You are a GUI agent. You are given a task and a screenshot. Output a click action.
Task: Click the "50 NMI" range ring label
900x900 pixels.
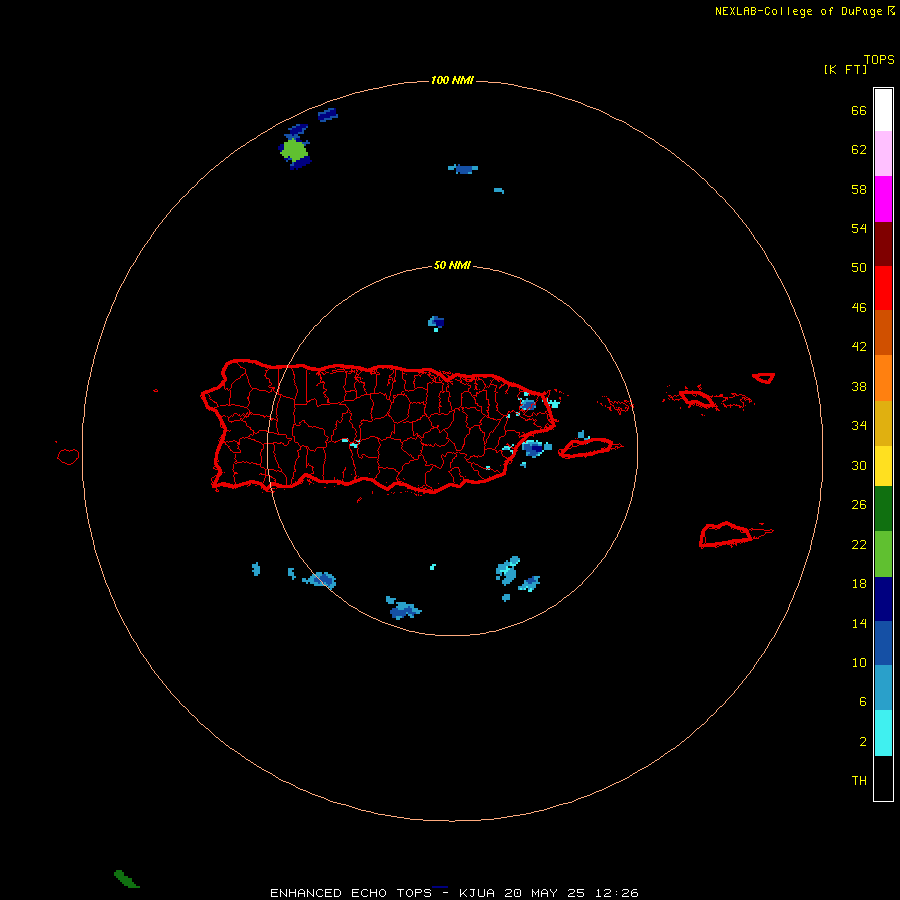(452, 265)
